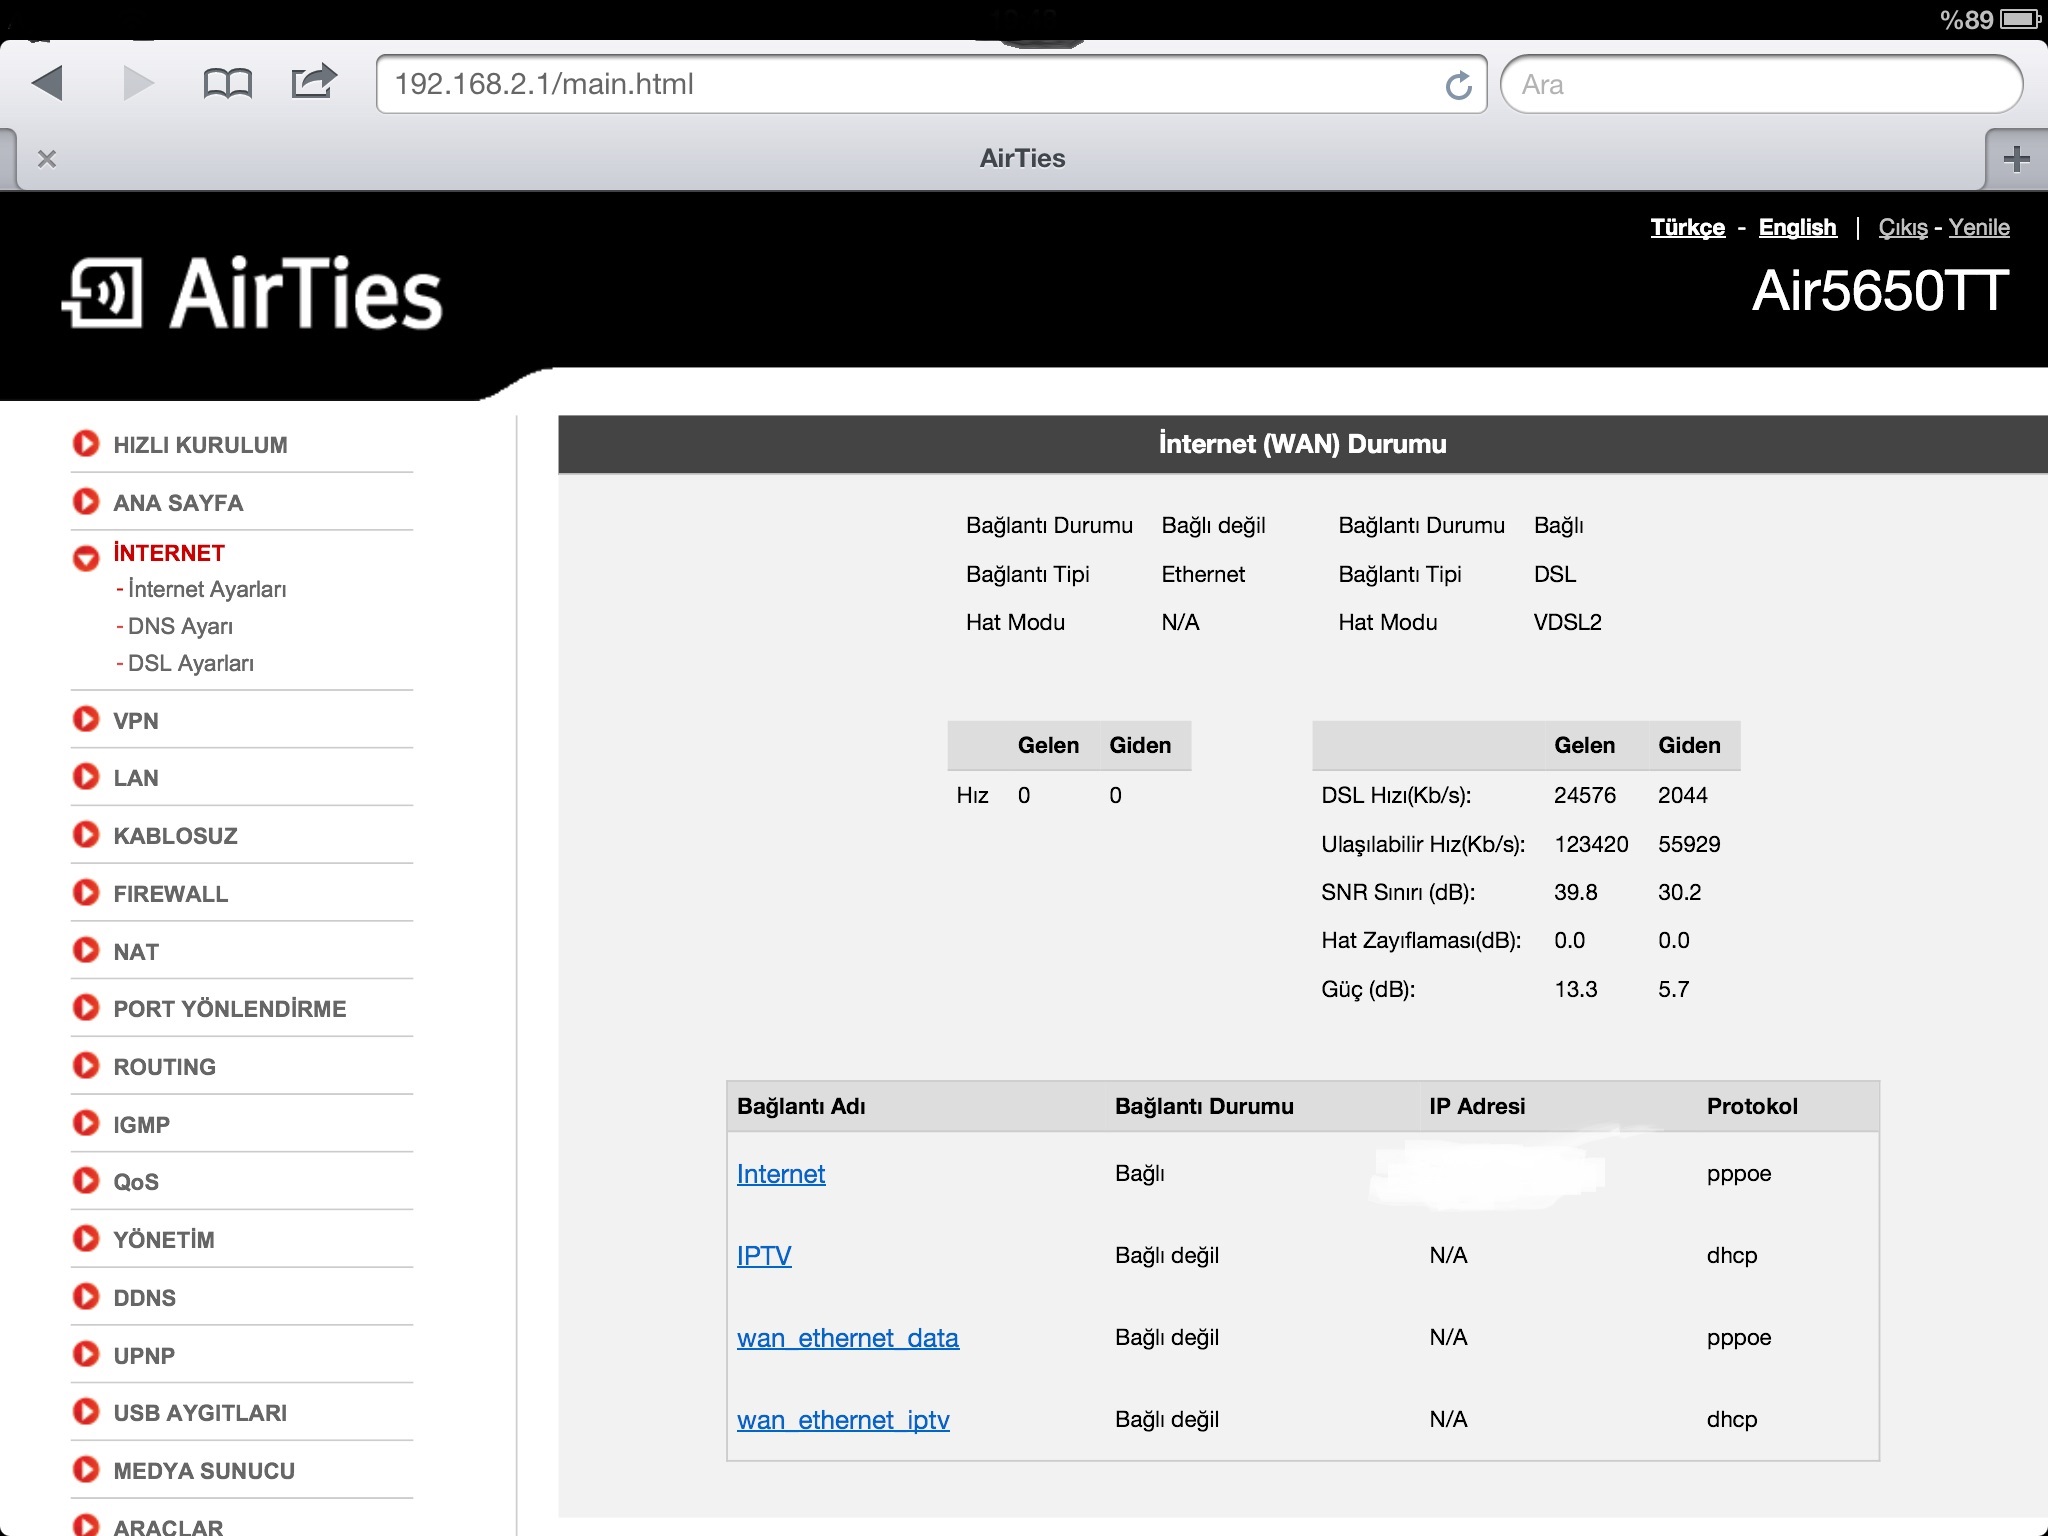Click the UPNP arrow icon
Screen dimensions: 2048x1536
(x=86, y=1354)
